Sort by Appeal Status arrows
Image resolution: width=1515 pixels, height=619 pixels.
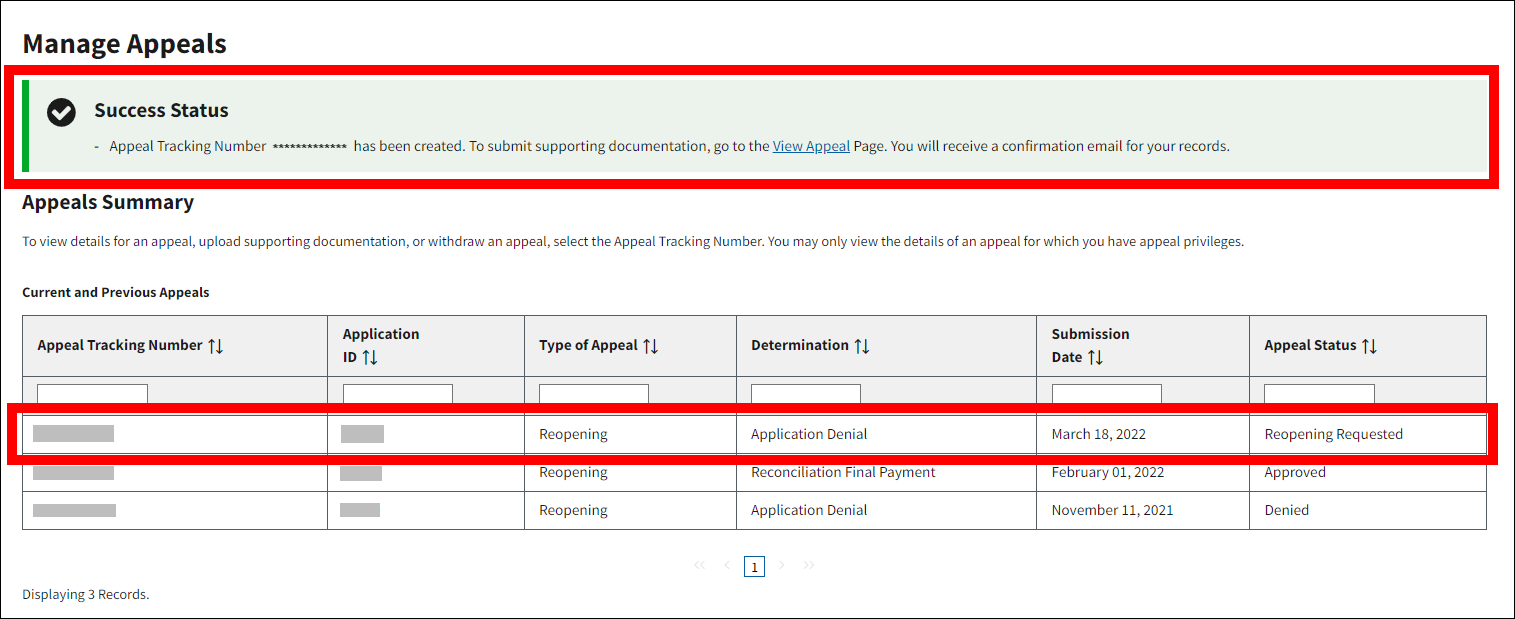click(1369, 346)
